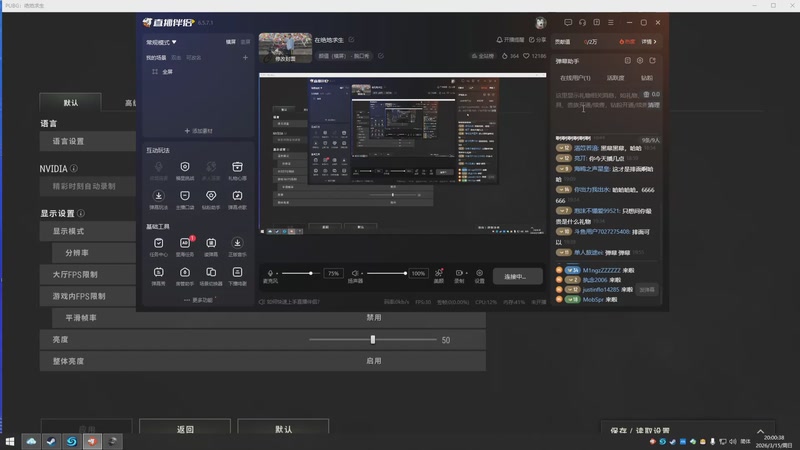Click the edit icon beside stream title
Image resolution: width=800 pixels, height=450 pixels.
click(352, 39)
